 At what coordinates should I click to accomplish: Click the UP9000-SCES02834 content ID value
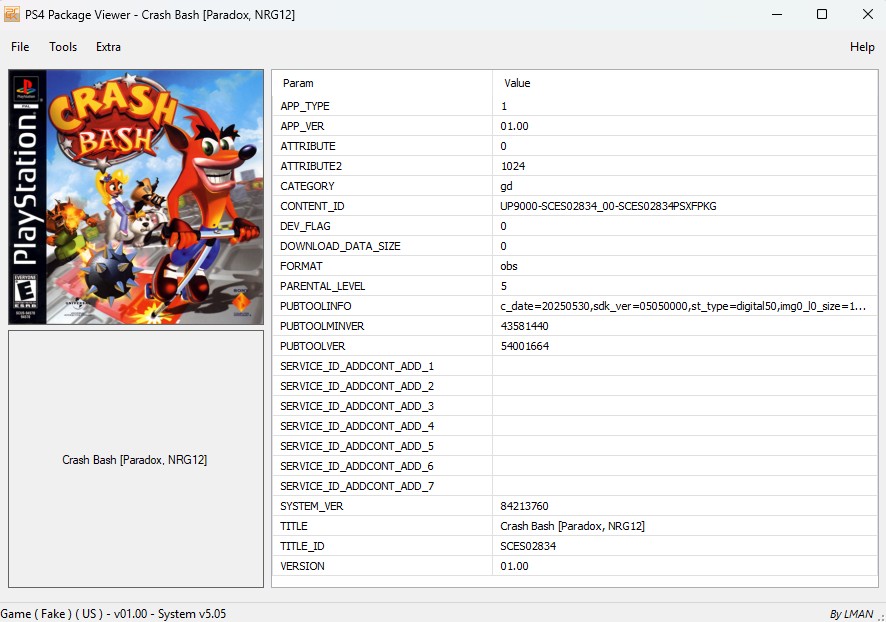(x=608, y=206)
